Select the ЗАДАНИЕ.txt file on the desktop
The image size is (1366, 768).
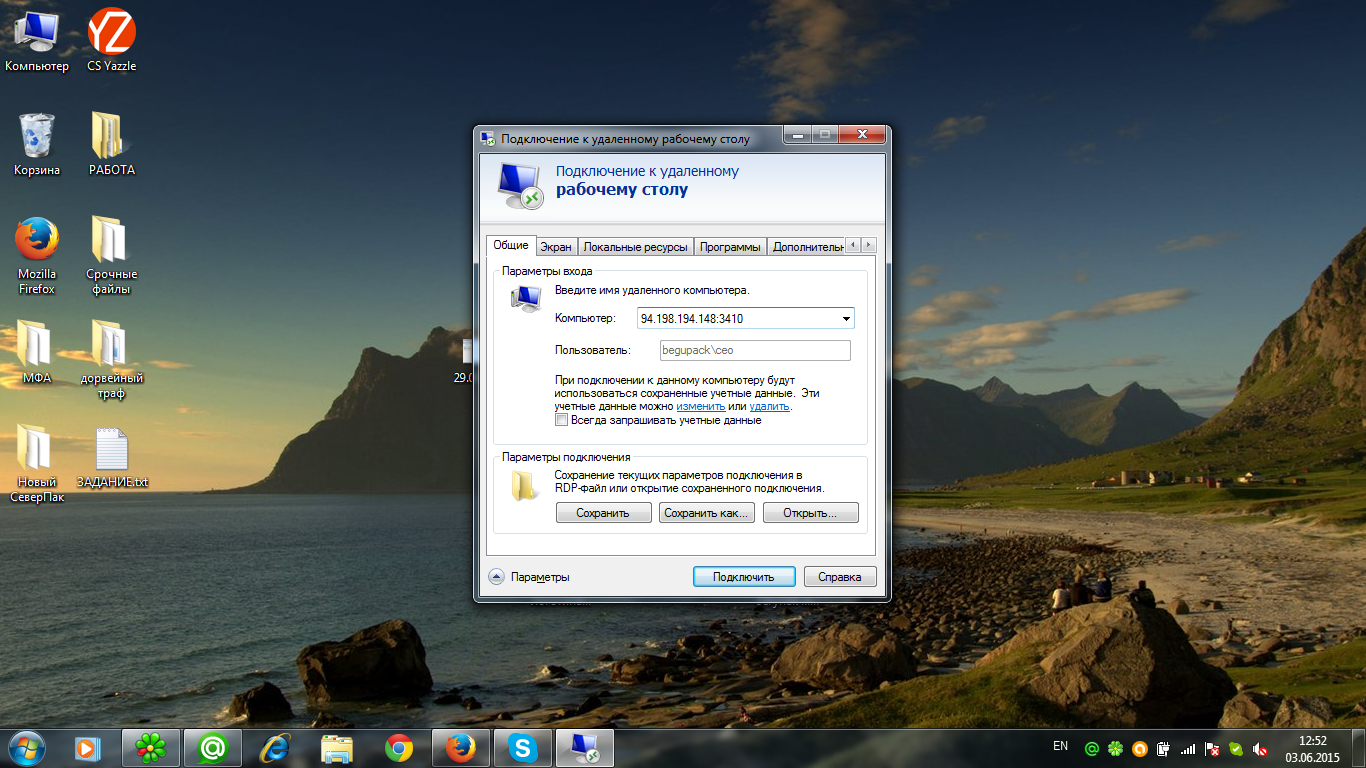(112, 458)
